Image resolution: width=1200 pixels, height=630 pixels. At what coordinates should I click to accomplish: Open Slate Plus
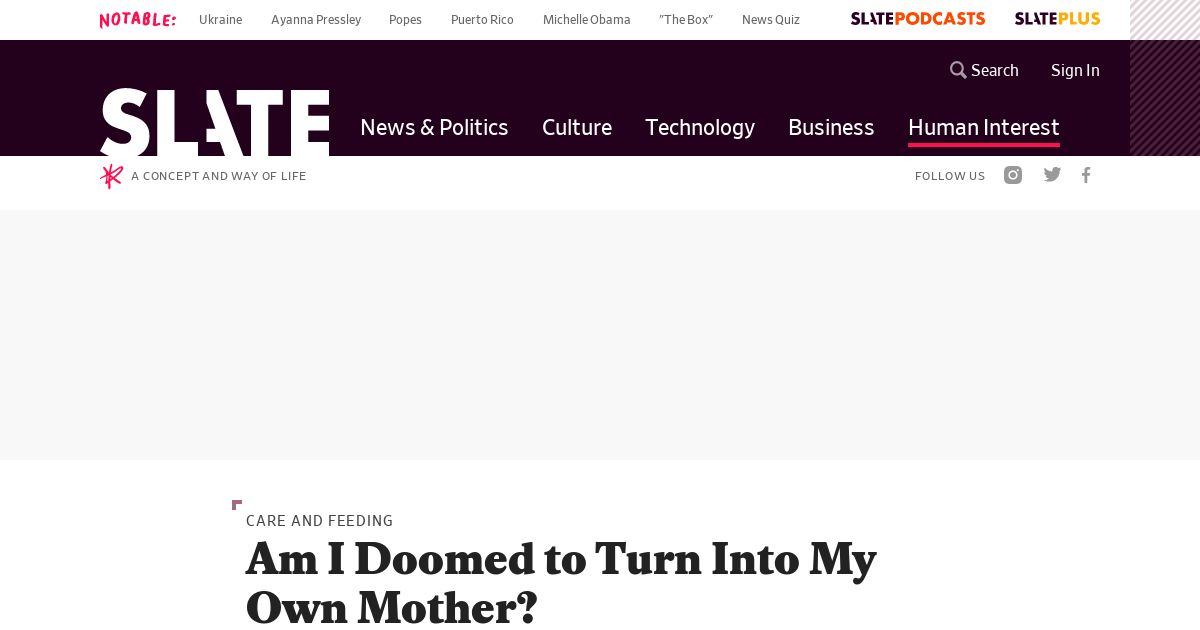pyautogui.click(x=1057, y=19)
